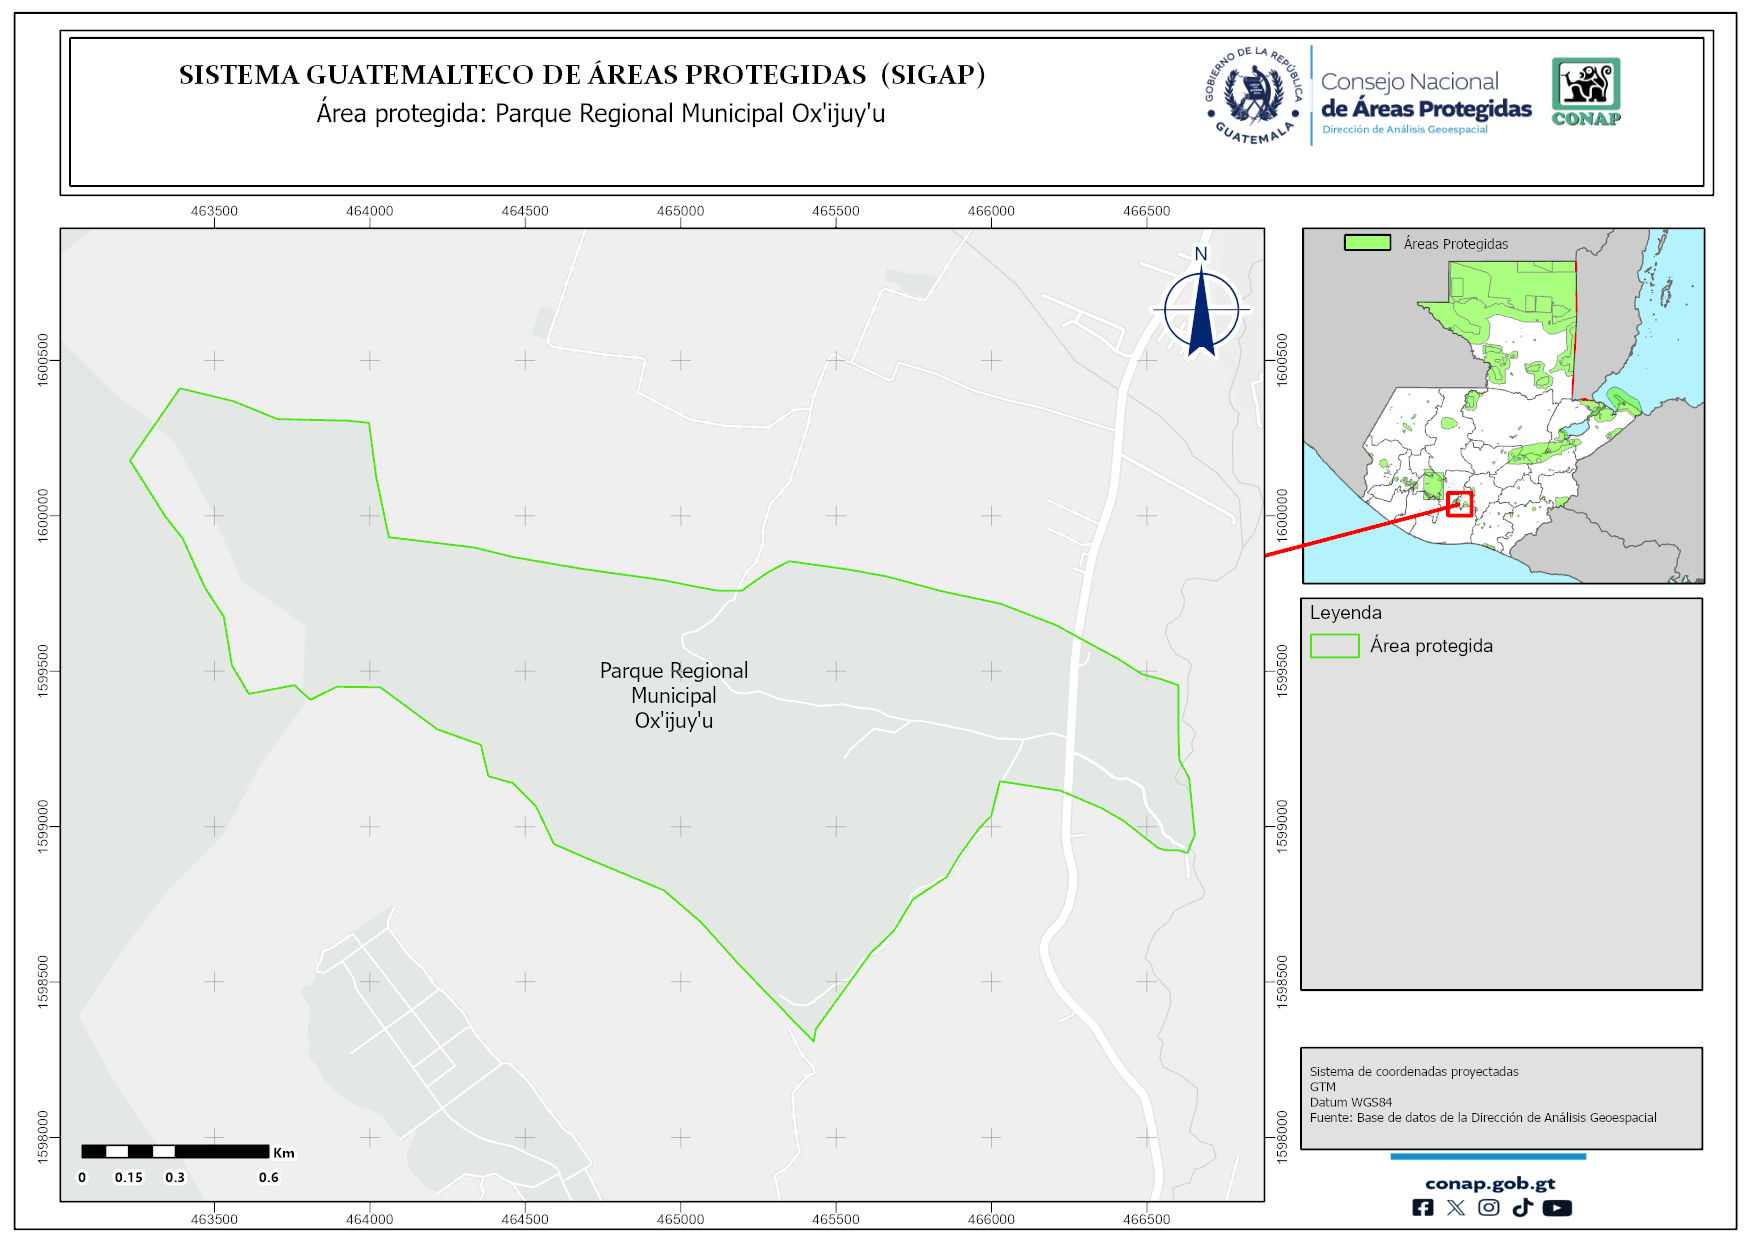This screenshot has height=1240, width=1754.
Task: Click the kilometer scale bar
Action: pos(175,1152)
